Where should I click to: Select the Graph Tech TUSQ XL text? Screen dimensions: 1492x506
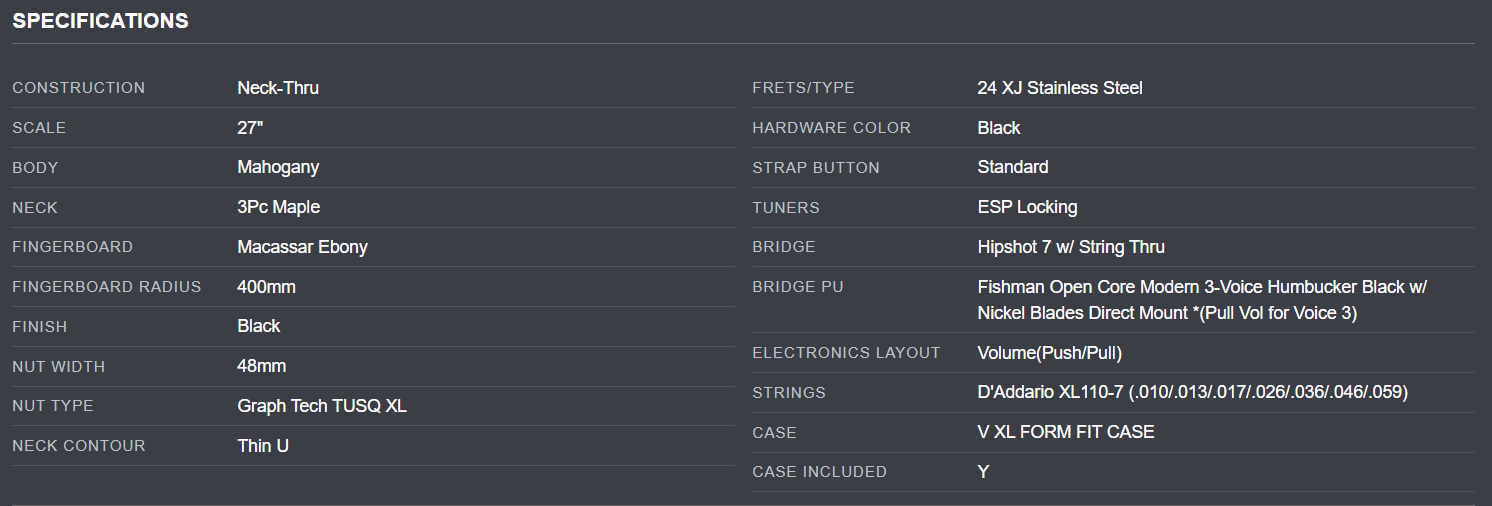322,406
